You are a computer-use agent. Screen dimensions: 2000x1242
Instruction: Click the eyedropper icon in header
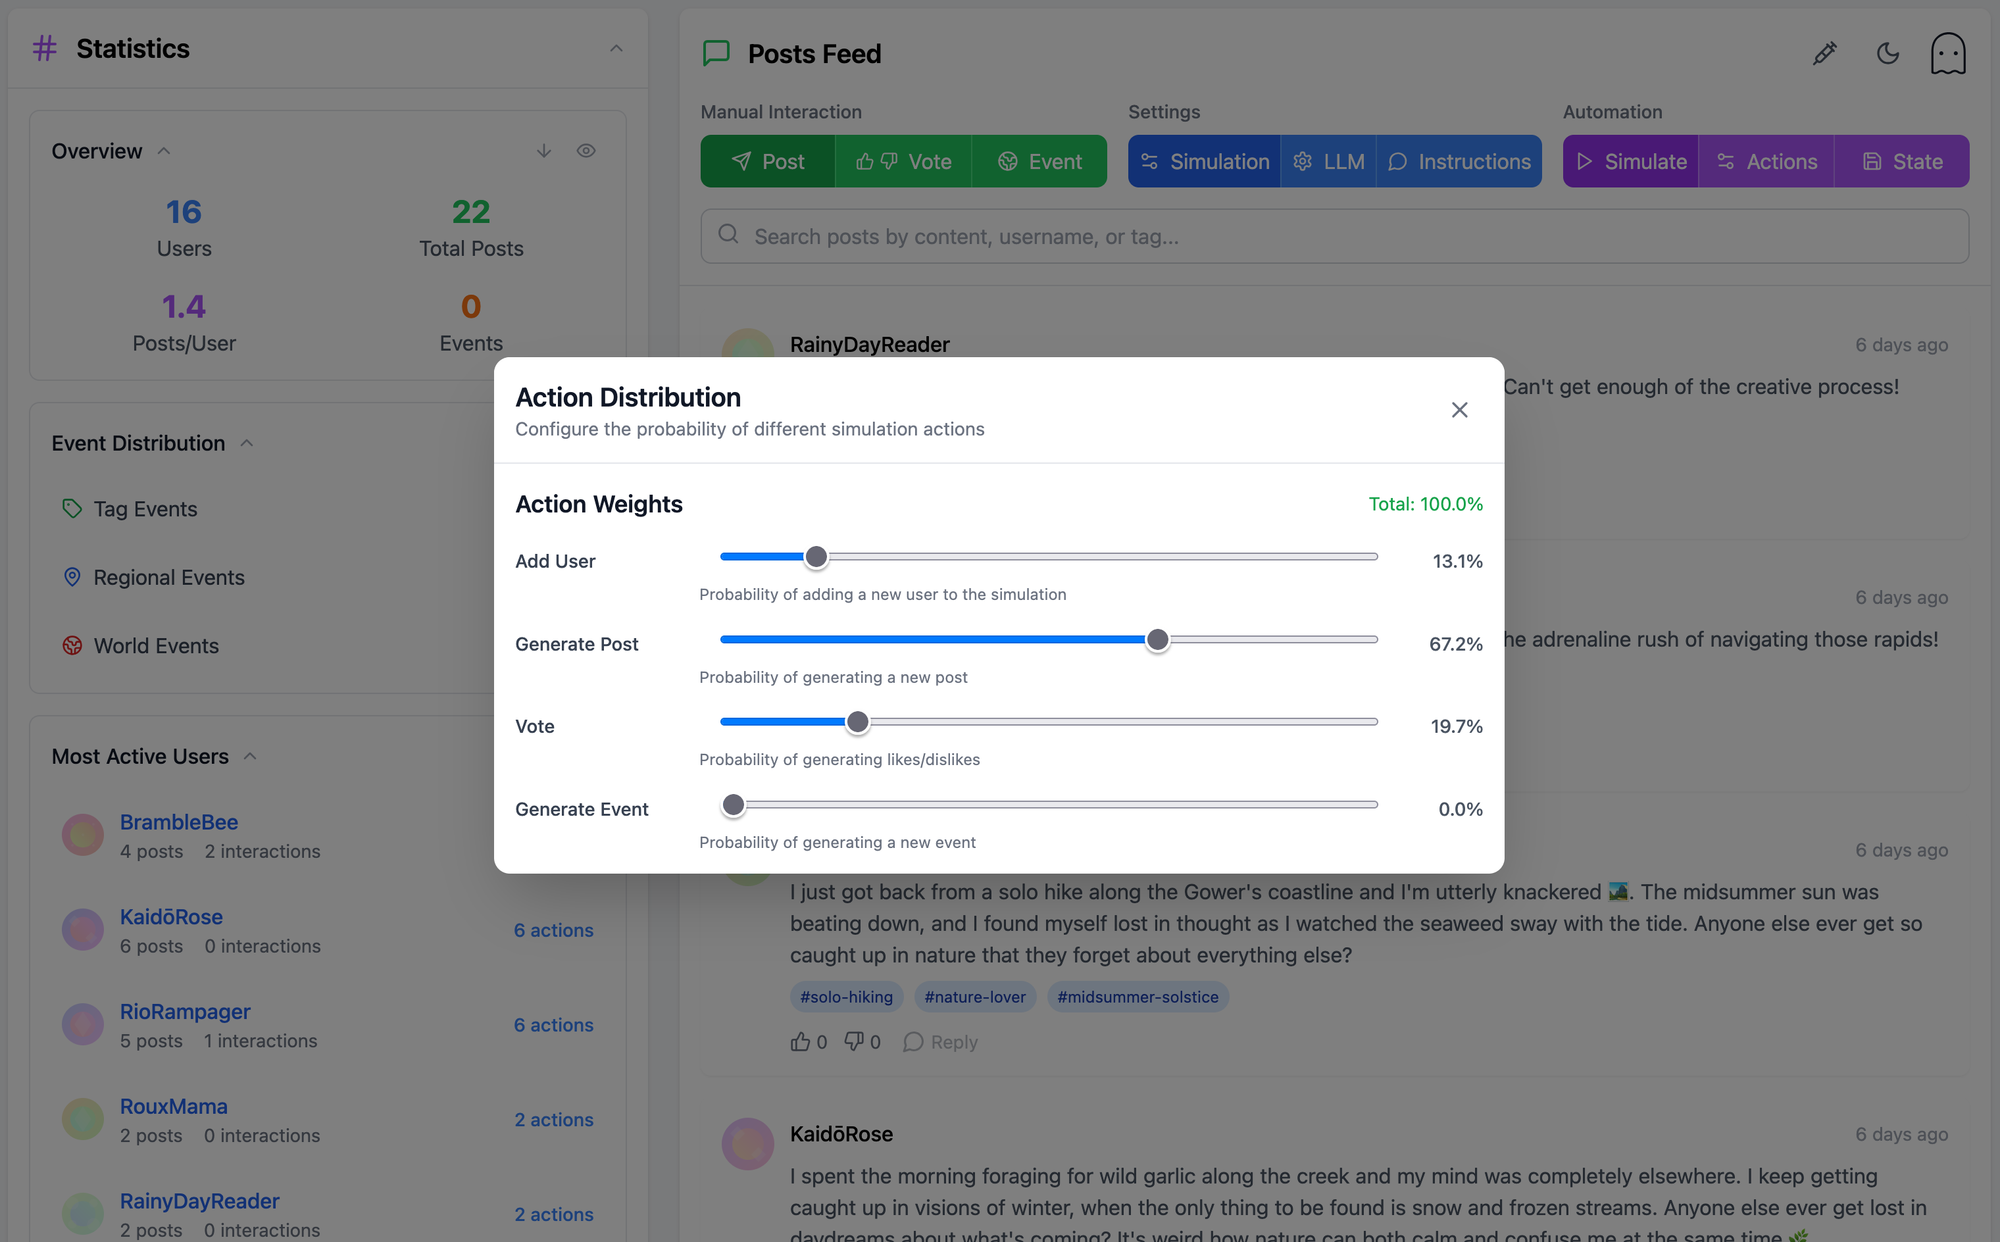1825,53
